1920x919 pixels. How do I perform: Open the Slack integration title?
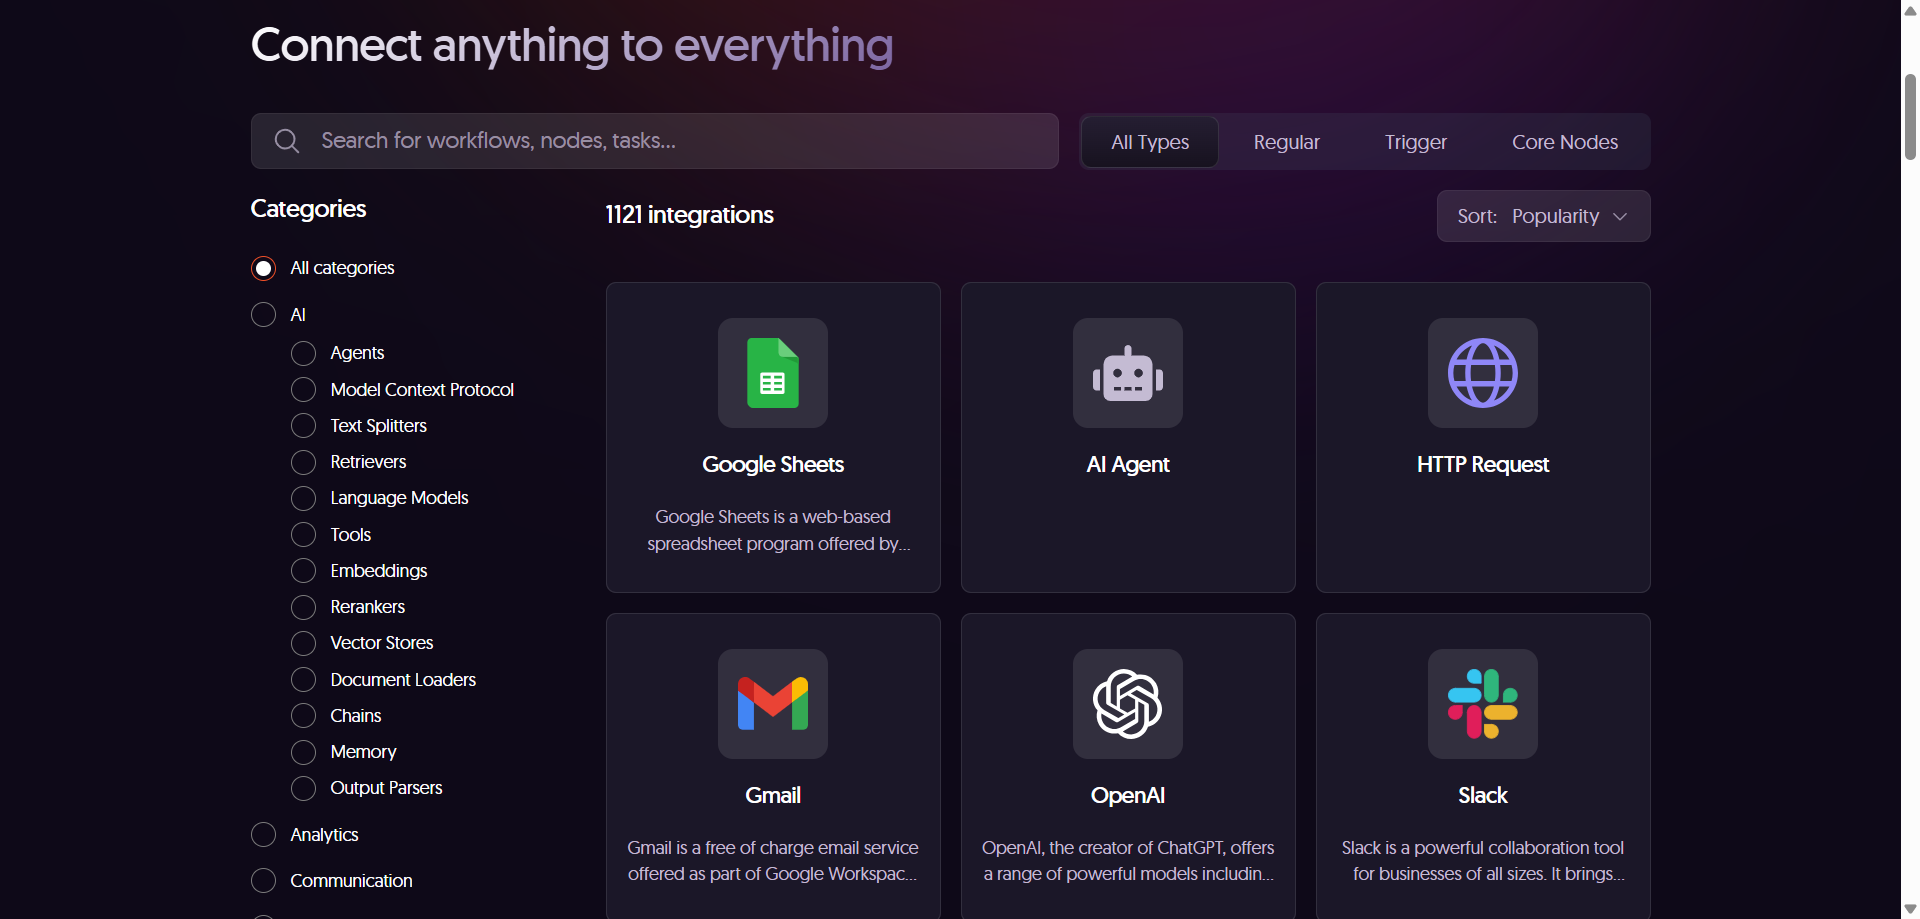1483,795
